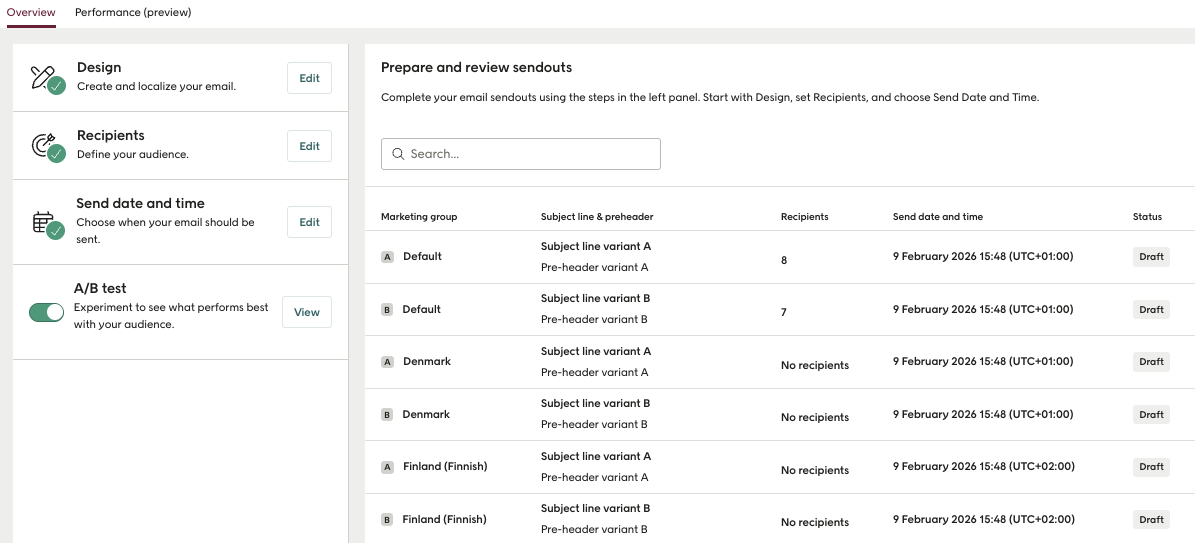Click Draft status of Default variant A
The width and height of the screenshot is (1195, 543).
tap(1151, 257)
